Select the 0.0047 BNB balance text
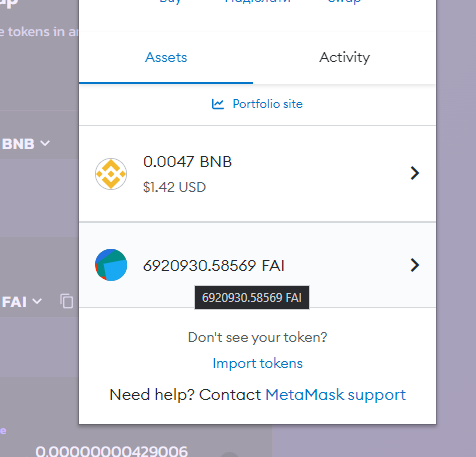Screen dimensions: 476x457 point(187,162)
